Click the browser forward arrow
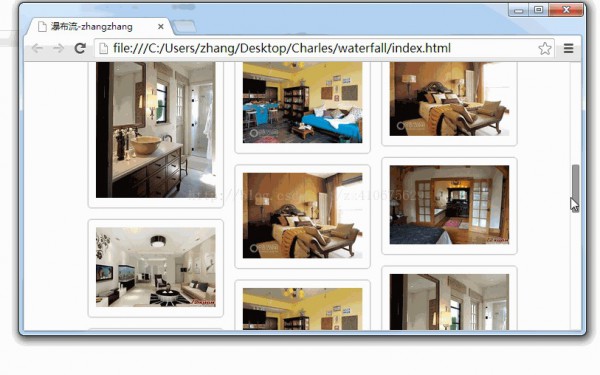The width and height of the screenshot is (600, 375). tap(58, 49)
